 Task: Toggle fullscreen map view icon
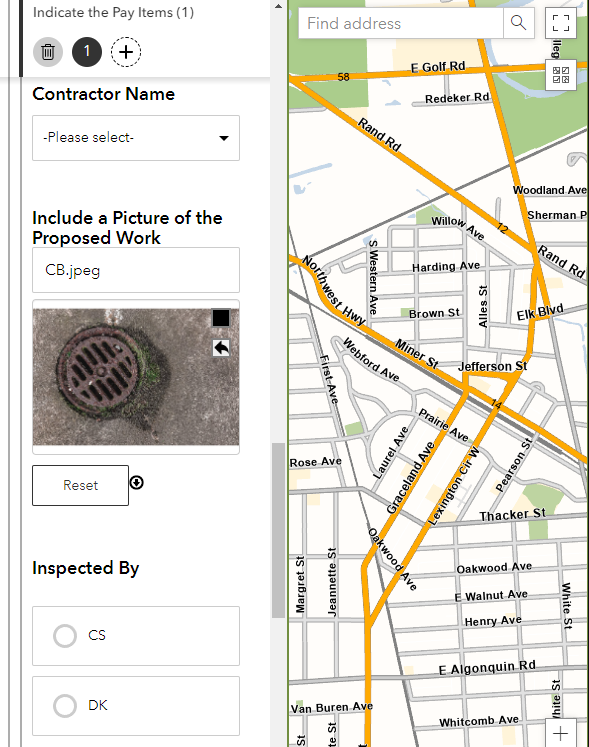pyautogui.click(x=561, y=23)
